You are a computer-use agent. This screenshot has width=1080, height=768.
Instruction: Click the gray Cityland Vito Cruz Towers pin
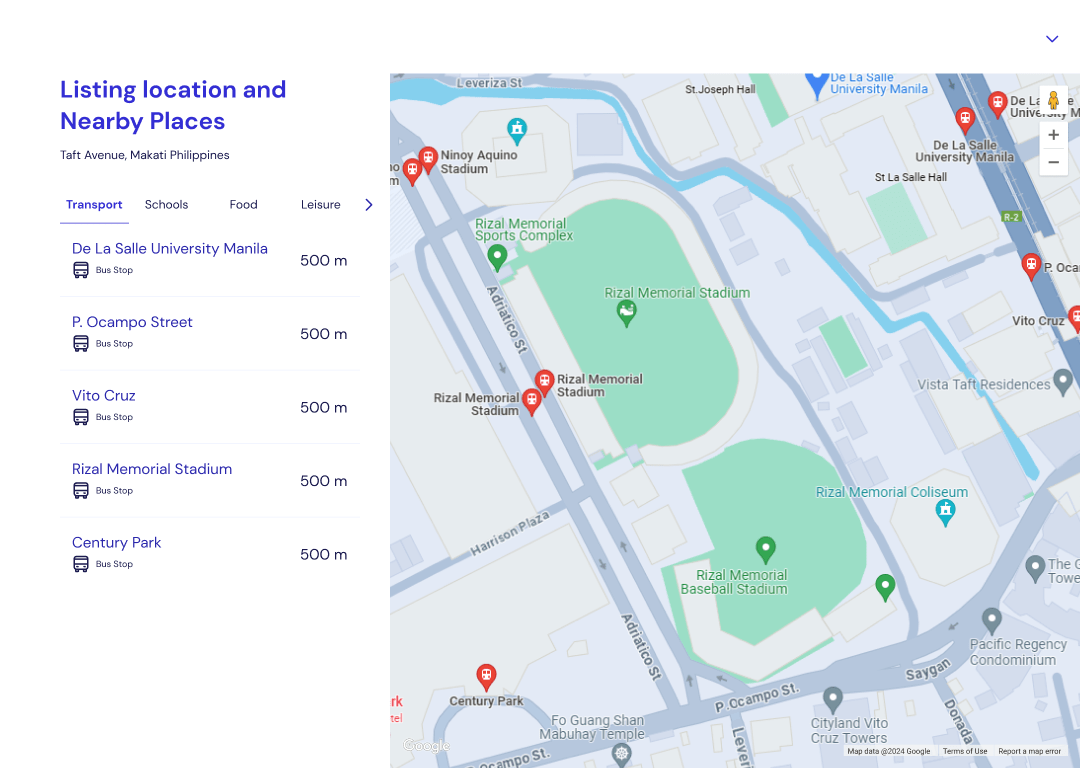tap(833, 700)
